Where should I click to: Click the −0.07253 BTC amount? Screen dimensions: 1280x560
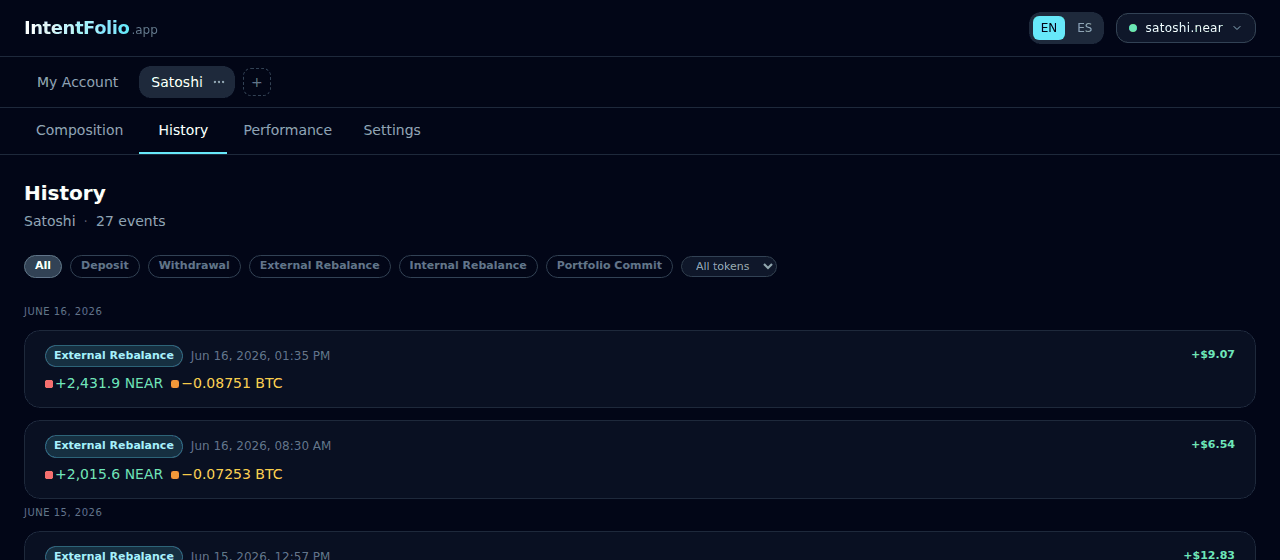click(232, 474)
